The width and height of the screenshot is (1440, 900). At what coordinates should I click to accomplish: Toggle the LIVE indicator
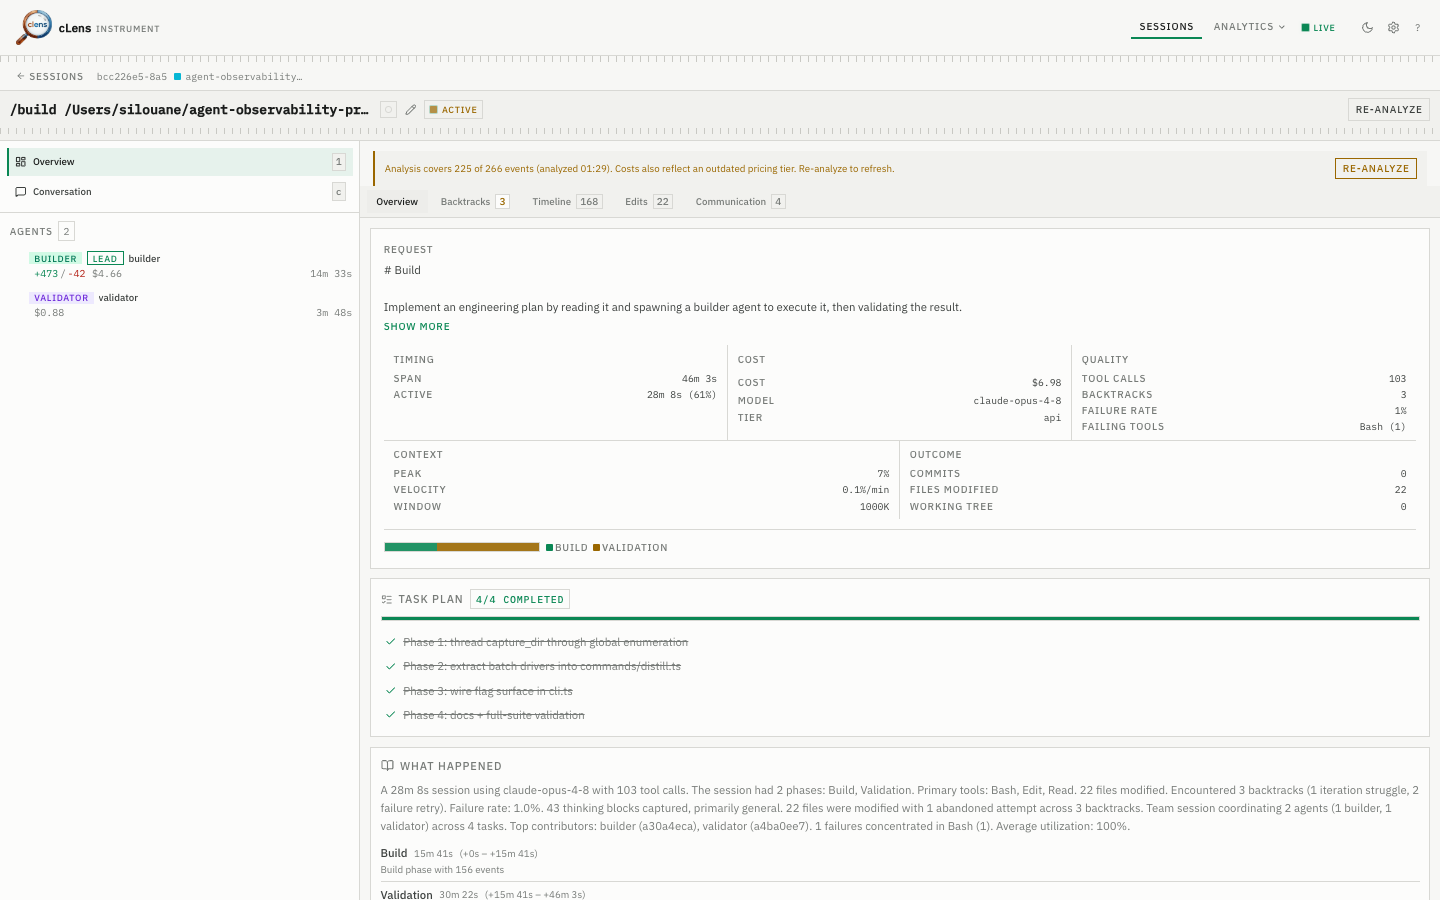tap(1318, 28)
